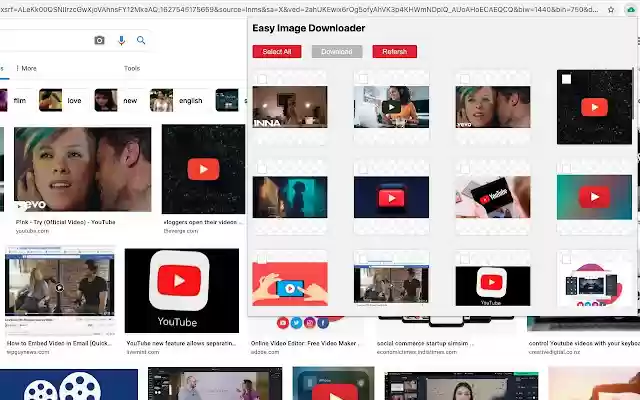Click the blue search magnifier icon
The height and width of the screenshot is (400, 640).
click(x=141, y=40)
